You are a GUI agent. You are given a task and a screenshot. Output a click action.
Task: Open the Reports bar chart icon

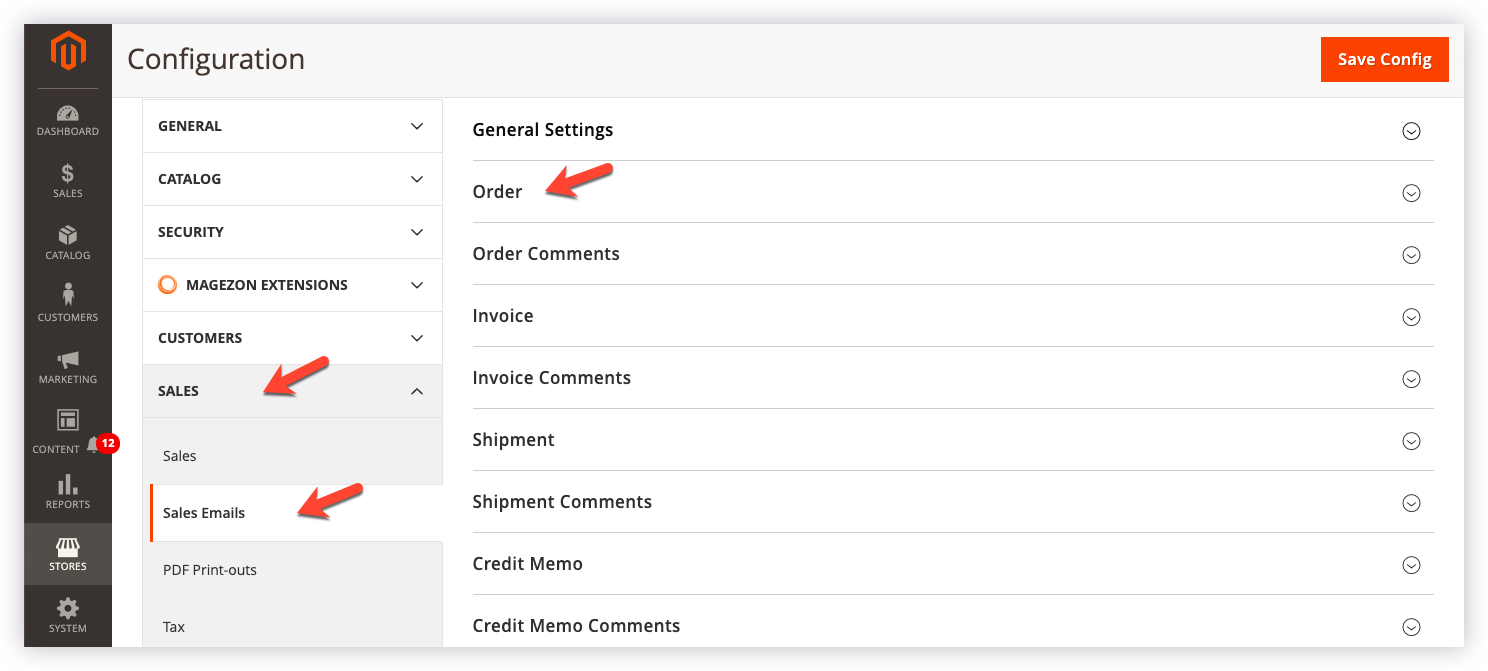click(x=68, y=485)
